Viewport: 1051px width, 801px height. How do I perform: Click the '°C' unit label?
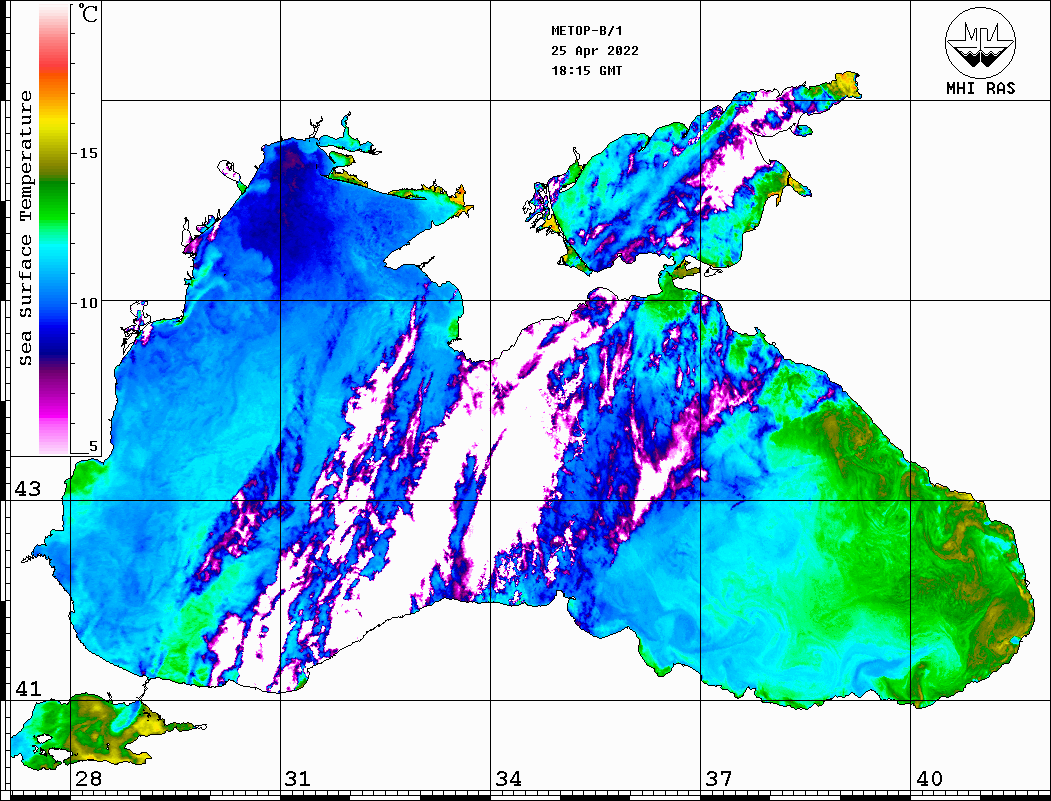tap(88, 13)
